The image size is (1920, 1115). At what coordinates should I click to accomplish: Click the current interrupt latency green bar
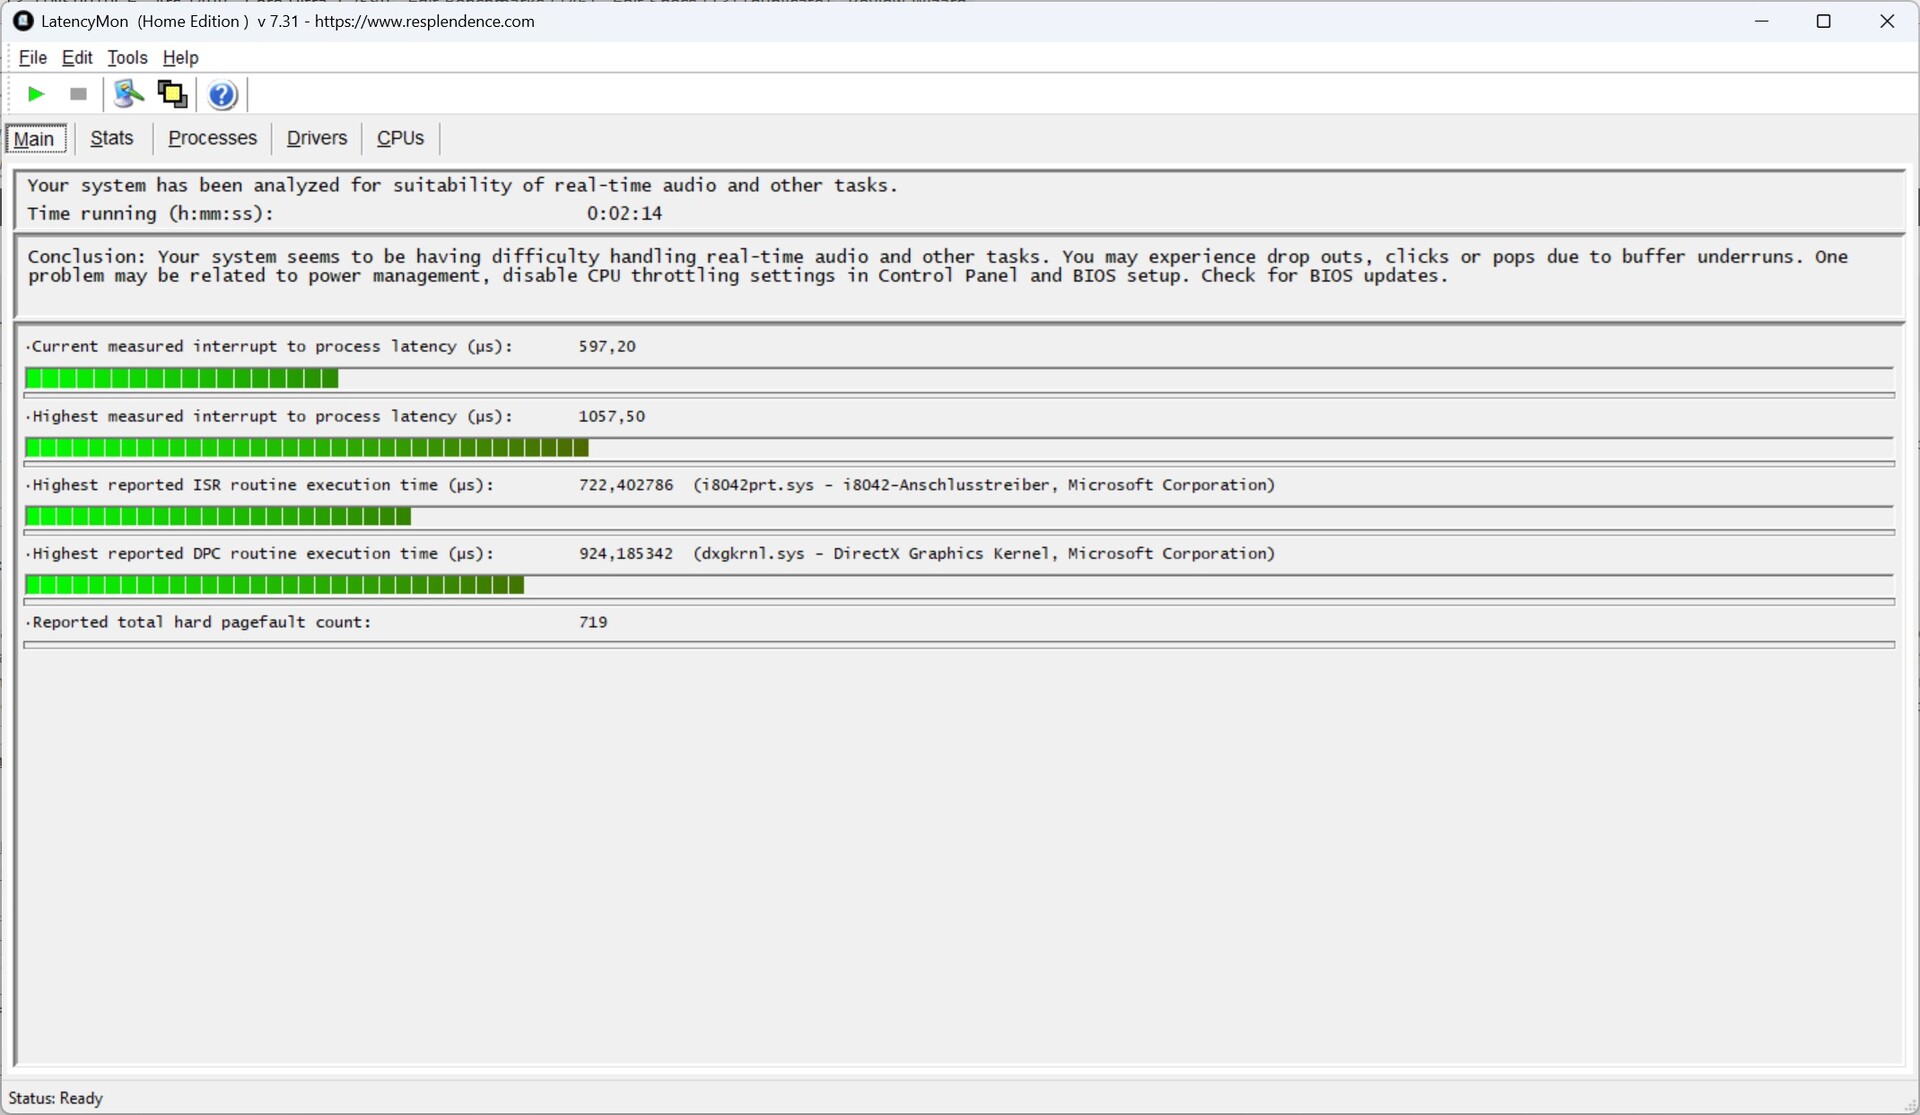(182, 379)
